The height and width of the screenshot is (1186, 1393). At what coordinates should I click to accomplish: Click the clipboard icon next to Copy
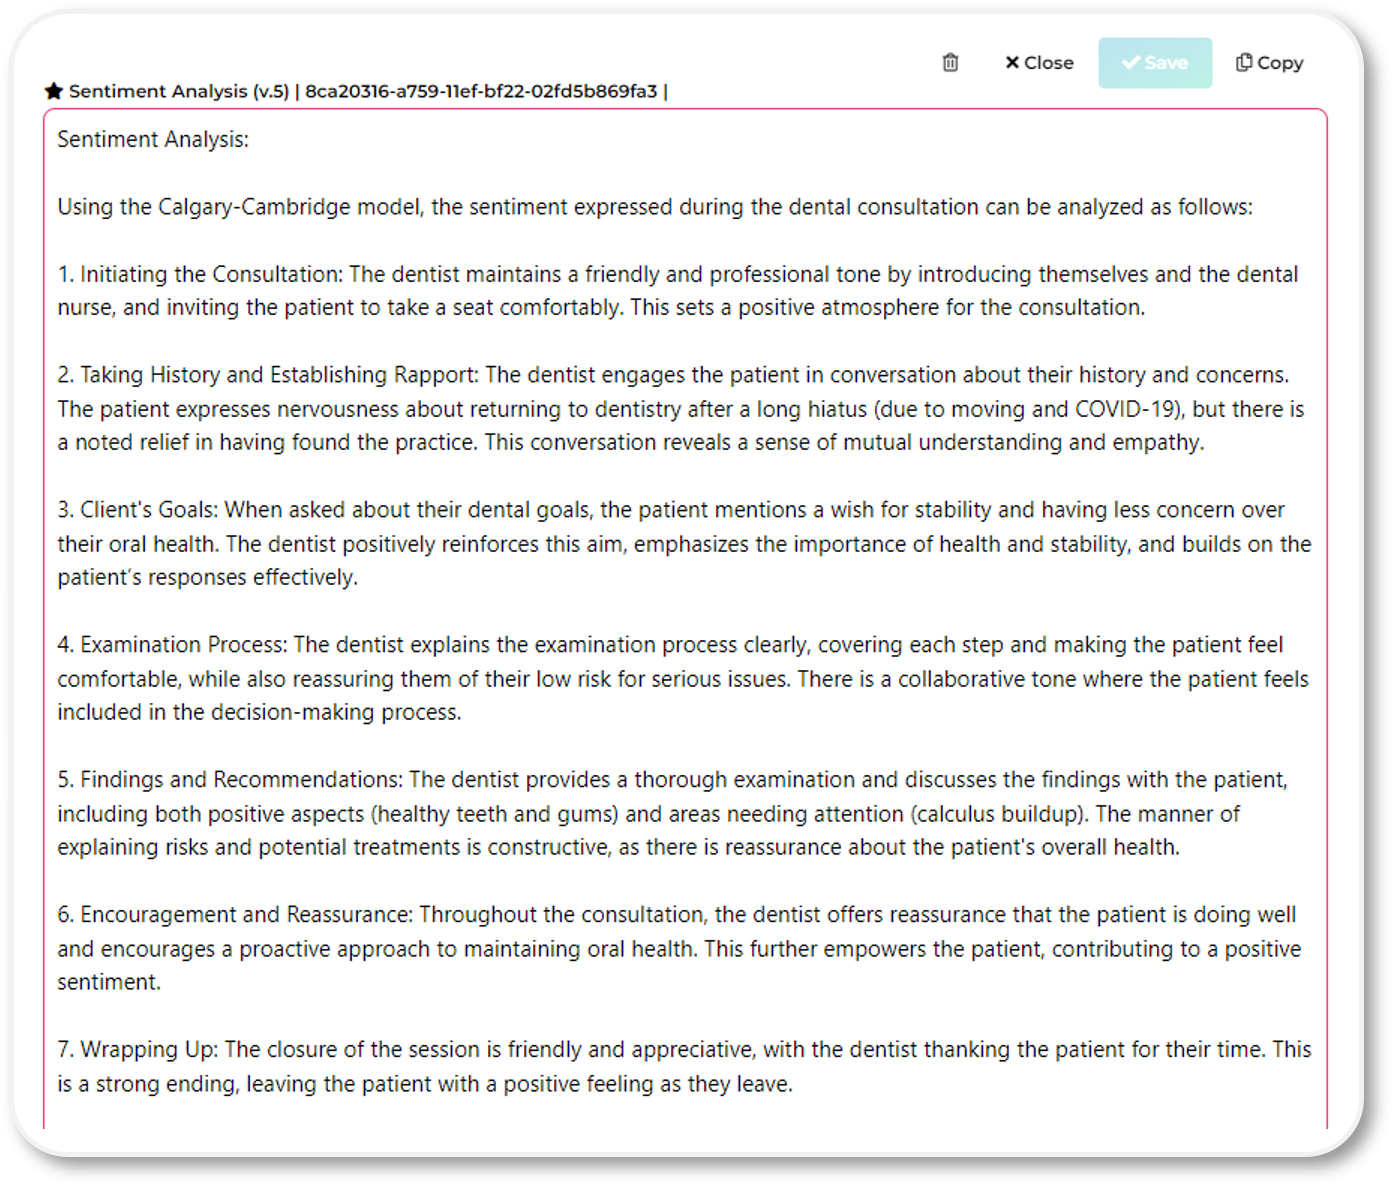[x=1243, y=63]
